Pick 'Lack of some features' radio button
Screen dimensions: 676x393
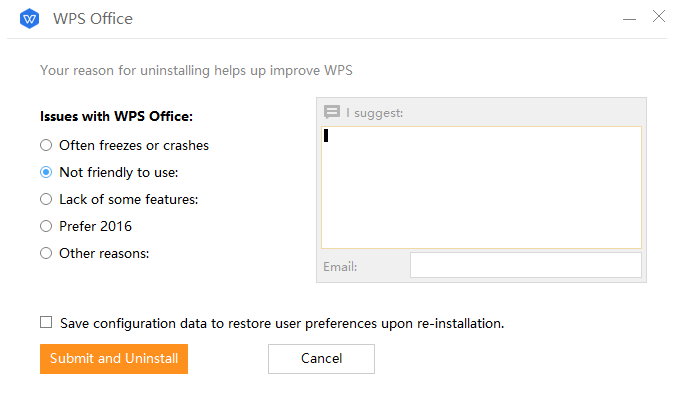pos(46,199)
